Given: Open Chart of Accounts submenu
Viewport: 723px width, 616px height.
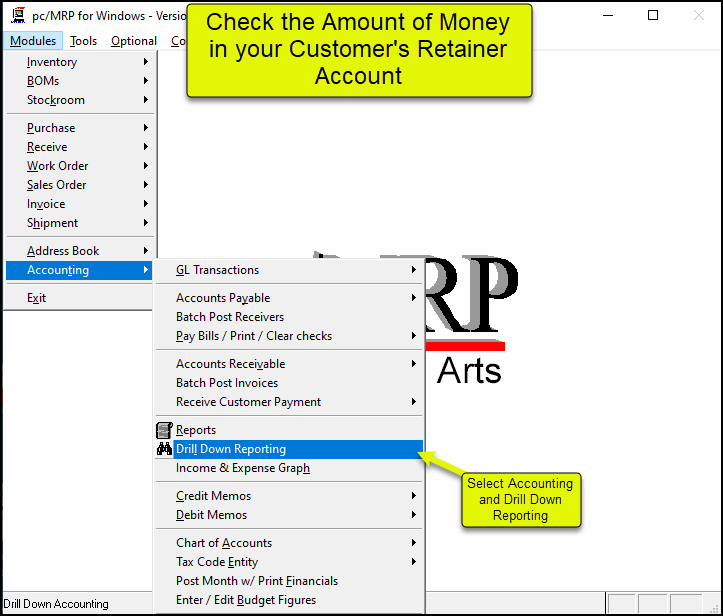Looking at the screenshot, I should (289, 543).
